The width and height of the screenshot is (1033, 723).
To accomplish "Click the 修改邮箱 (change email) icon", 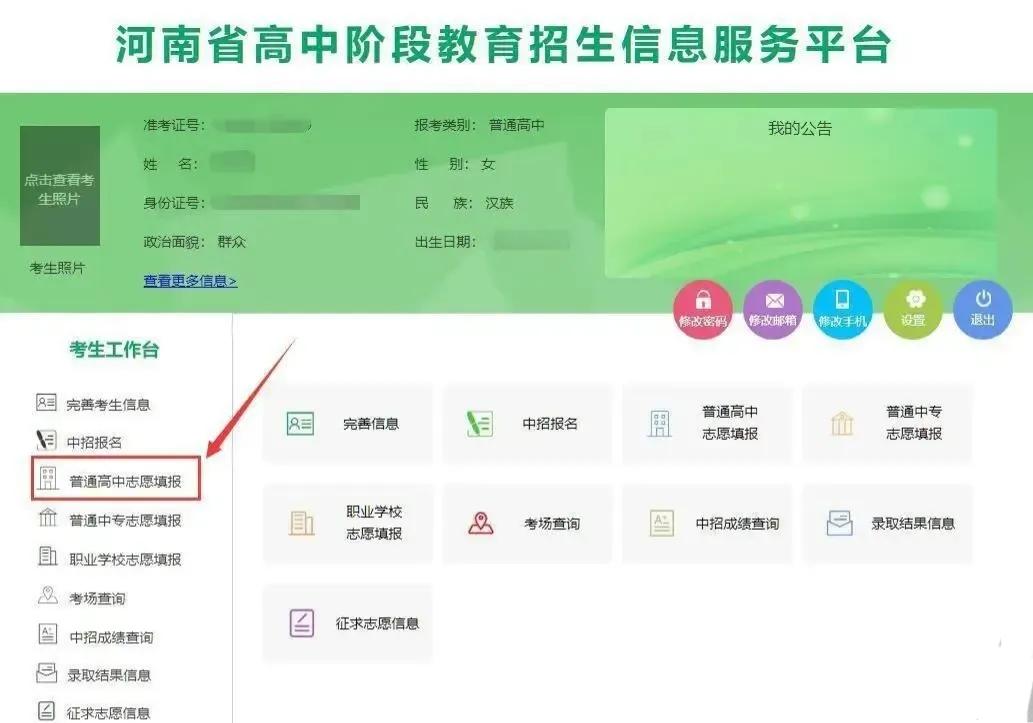I will click(772, 309).
